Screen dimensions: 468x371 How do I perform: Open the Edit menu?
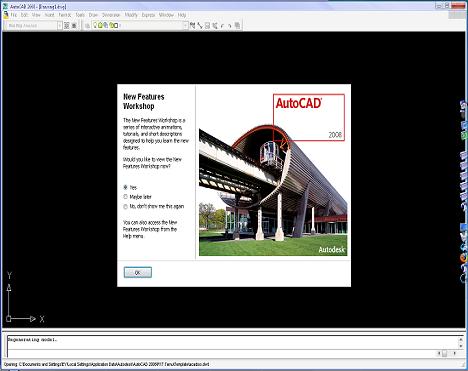click(24, 15)
